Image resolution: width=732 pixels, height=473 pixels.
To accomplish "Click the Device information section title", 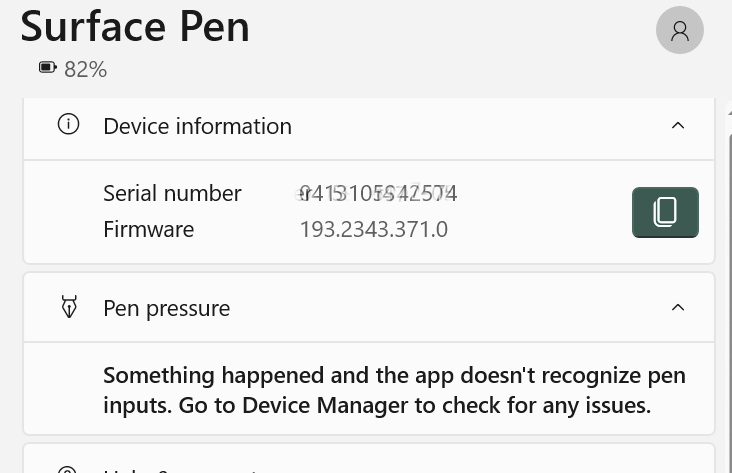I will pyautogui.click(x=197, y=126).
